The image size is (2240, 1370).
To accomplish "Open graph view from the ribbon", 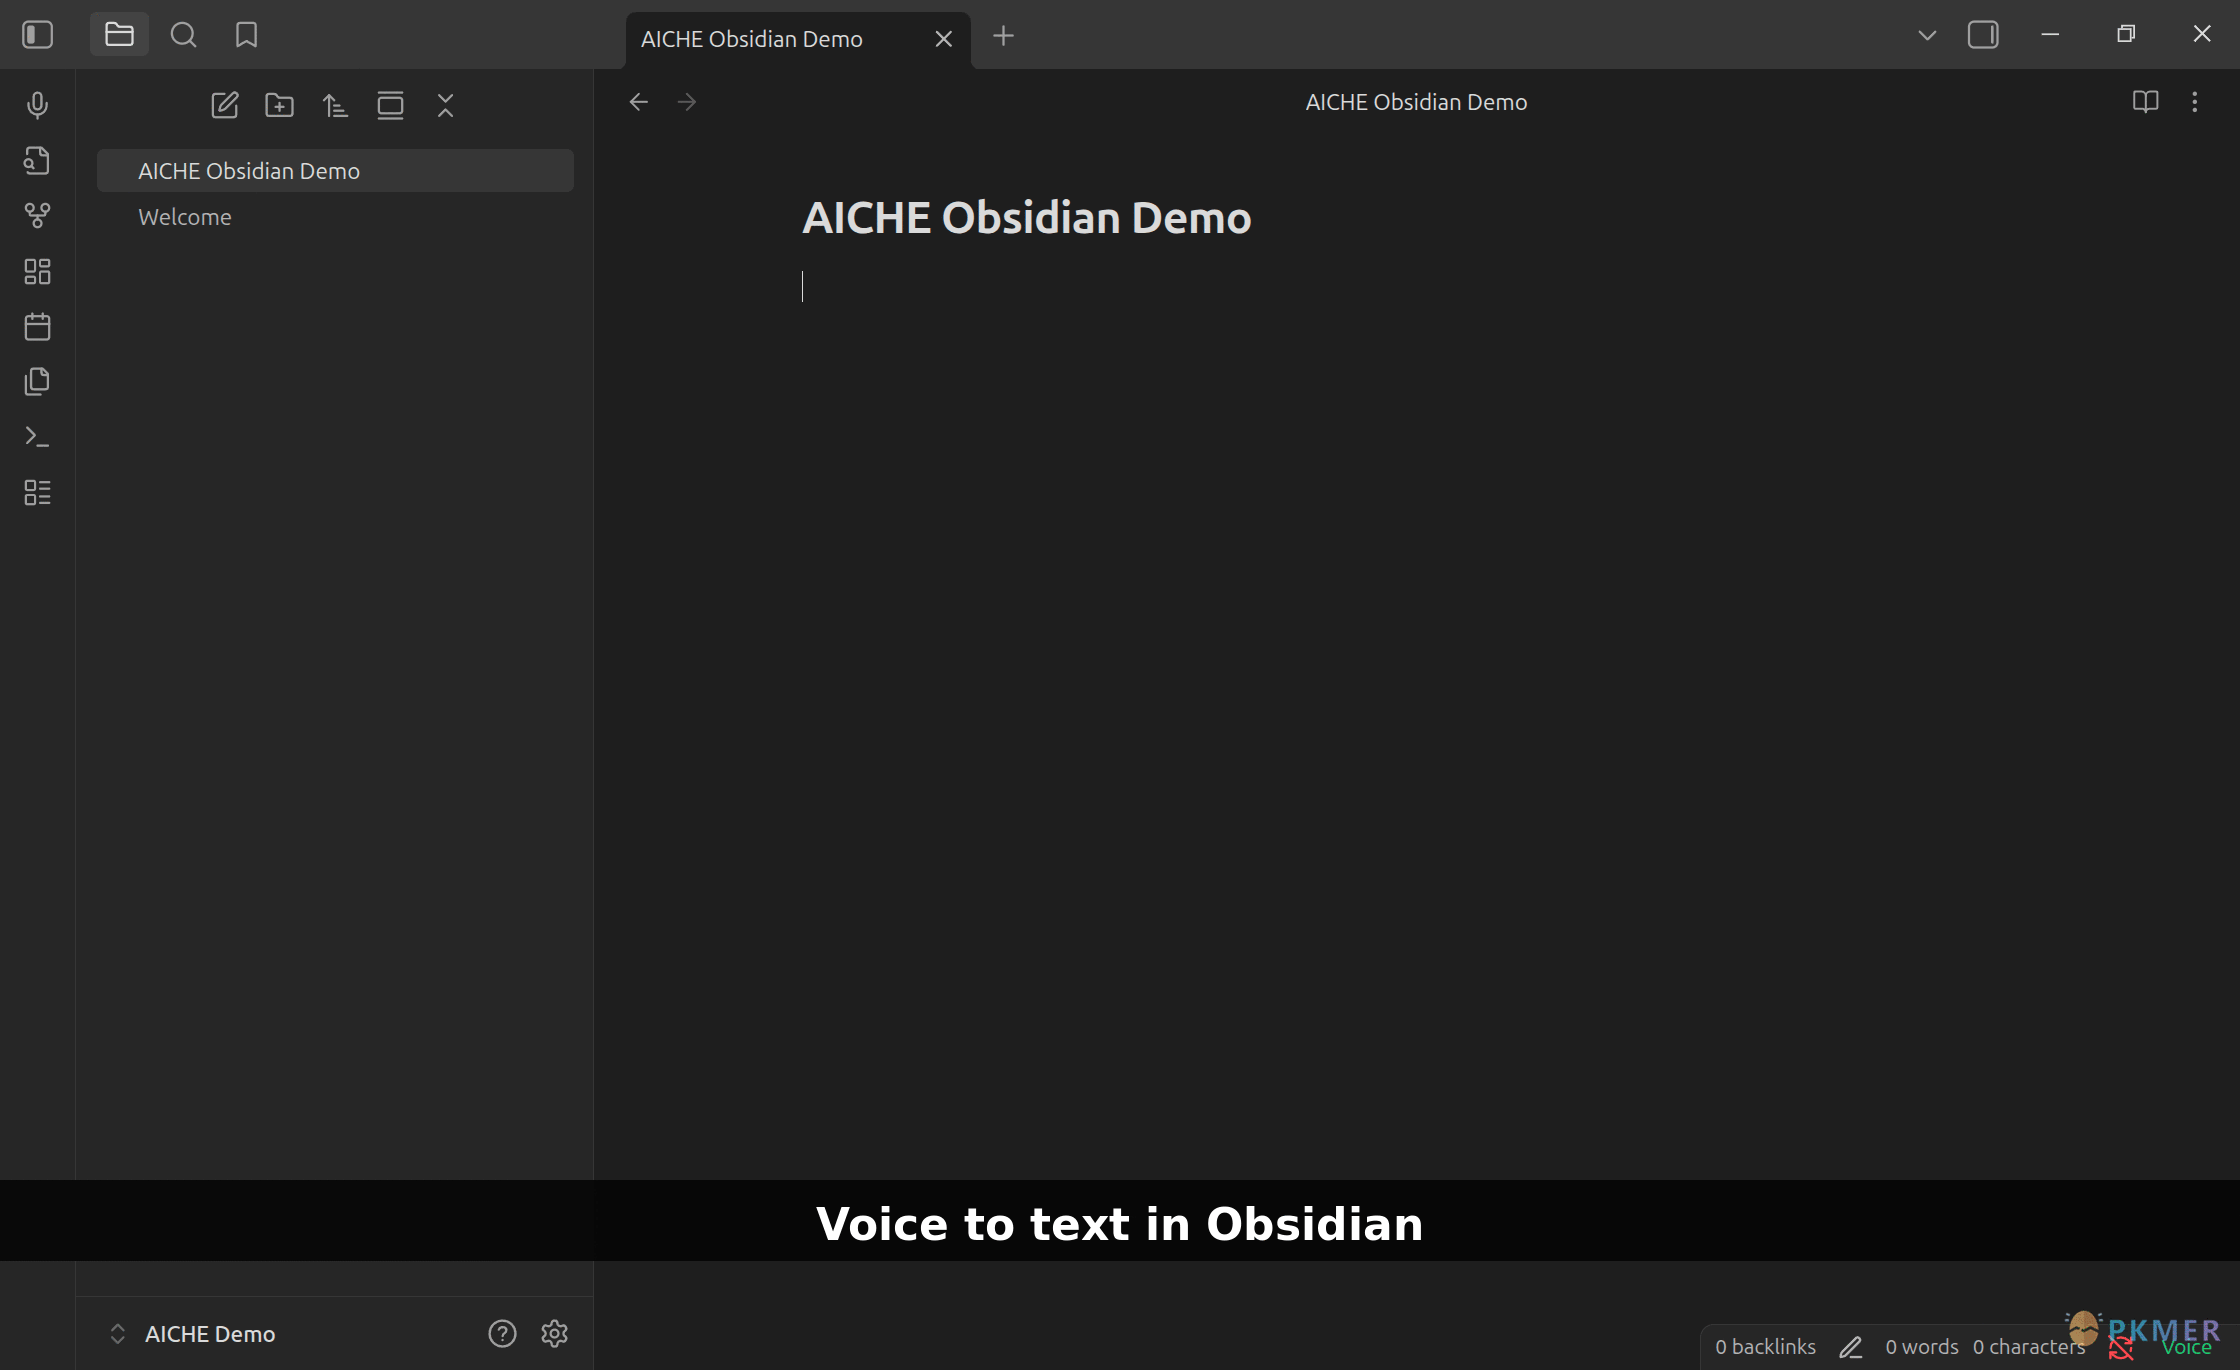I will (x=37, y=215).
